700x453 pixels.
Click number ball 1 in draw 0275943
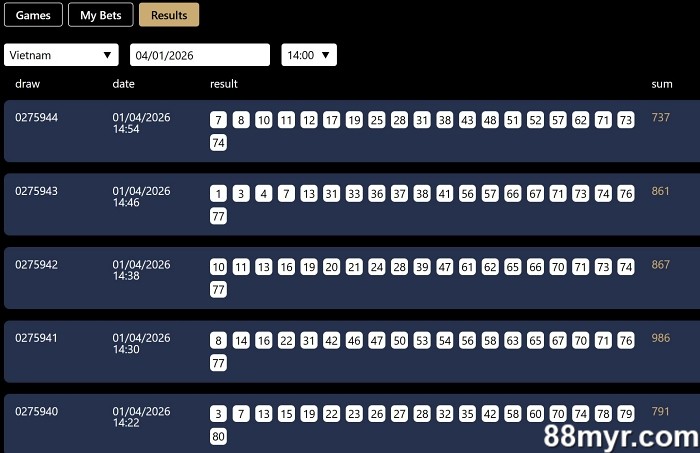click(218, 194)
